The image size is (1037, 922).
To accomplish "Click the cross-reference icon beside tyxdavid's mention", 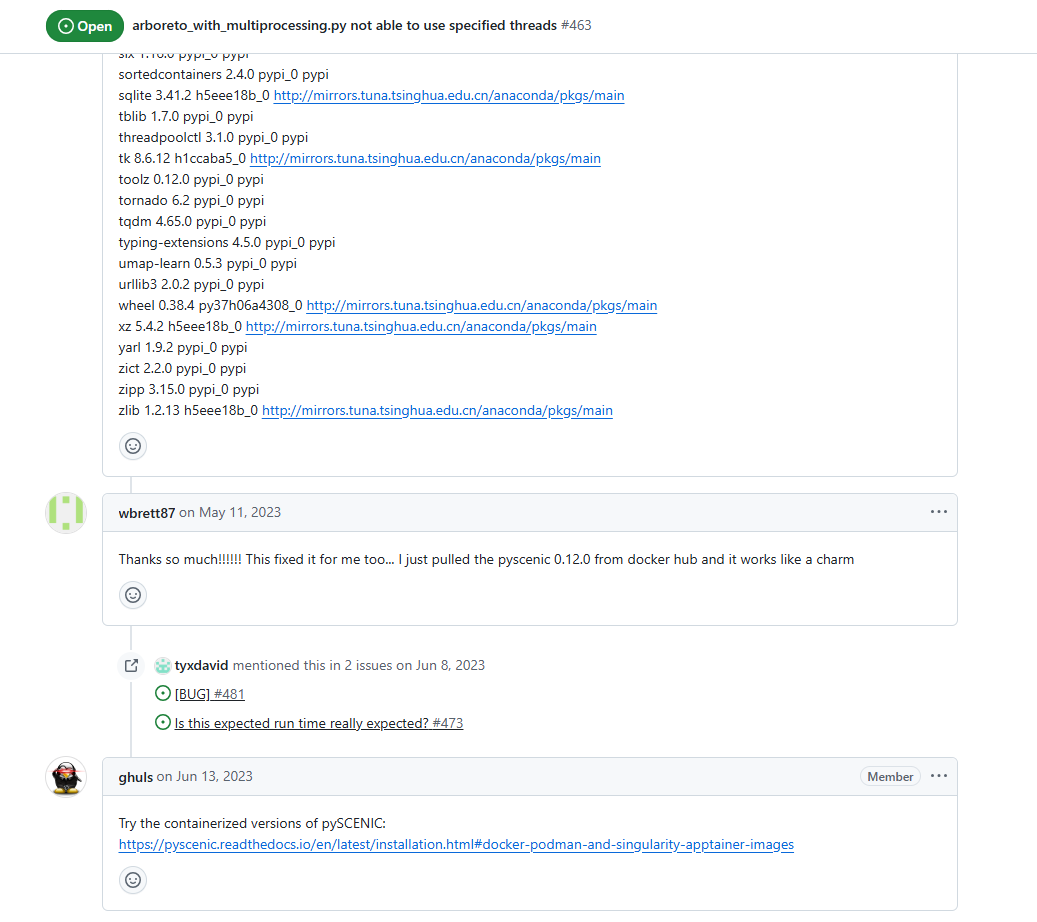I will click(131, 665).
